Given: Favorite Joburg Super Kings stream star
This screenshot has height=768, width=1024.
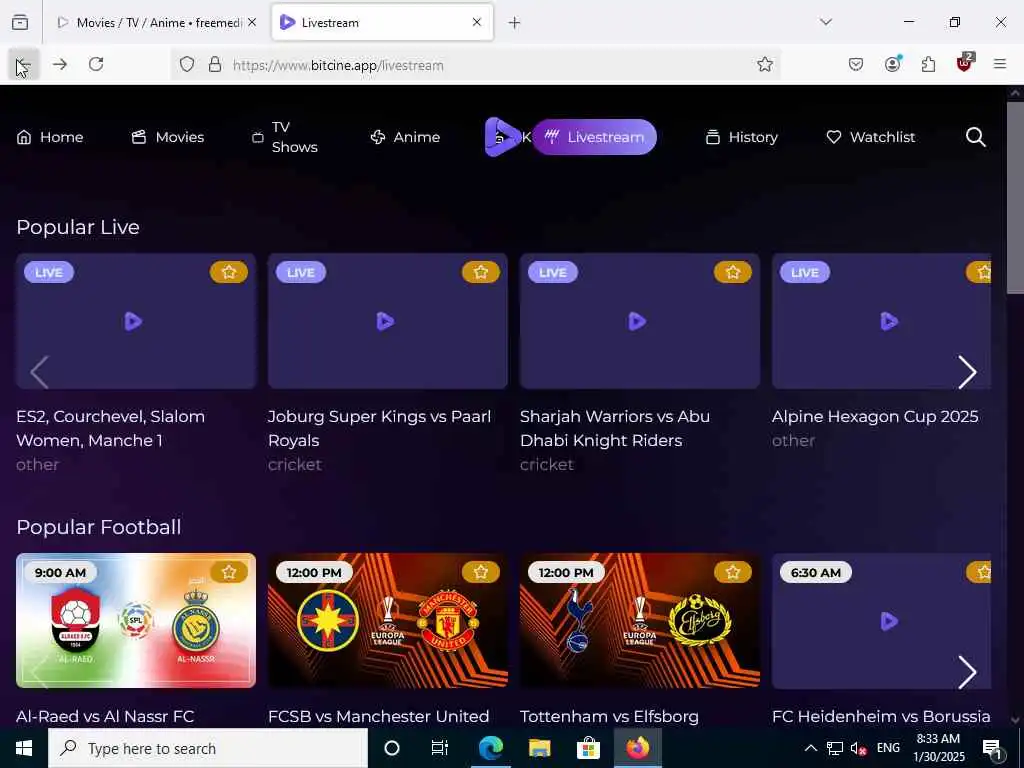Looking at the screenshot, I should (x=481, y=272).
